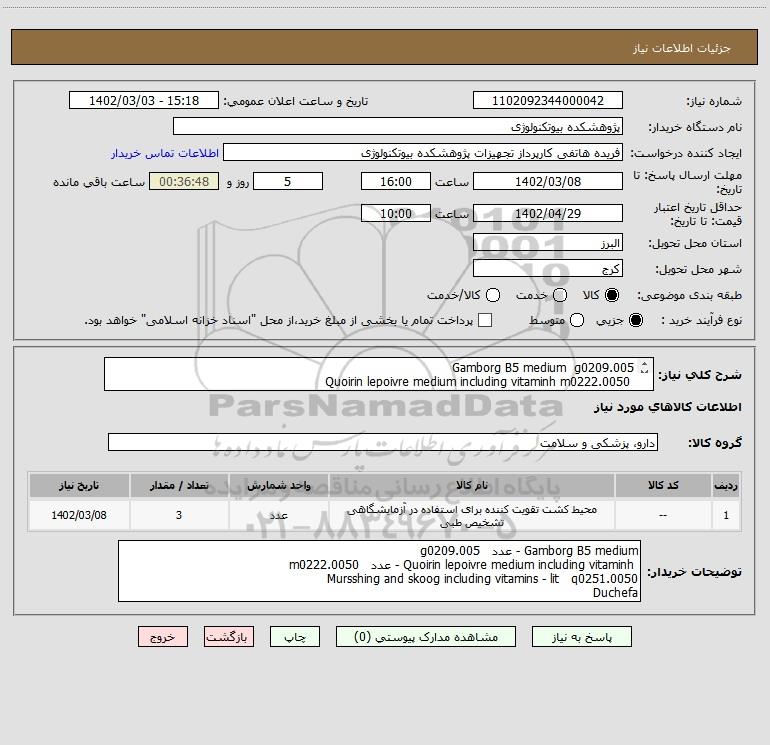
Task: Click the announcement date field 1402/03/03 - 15:18
Action: click(144, 101)
